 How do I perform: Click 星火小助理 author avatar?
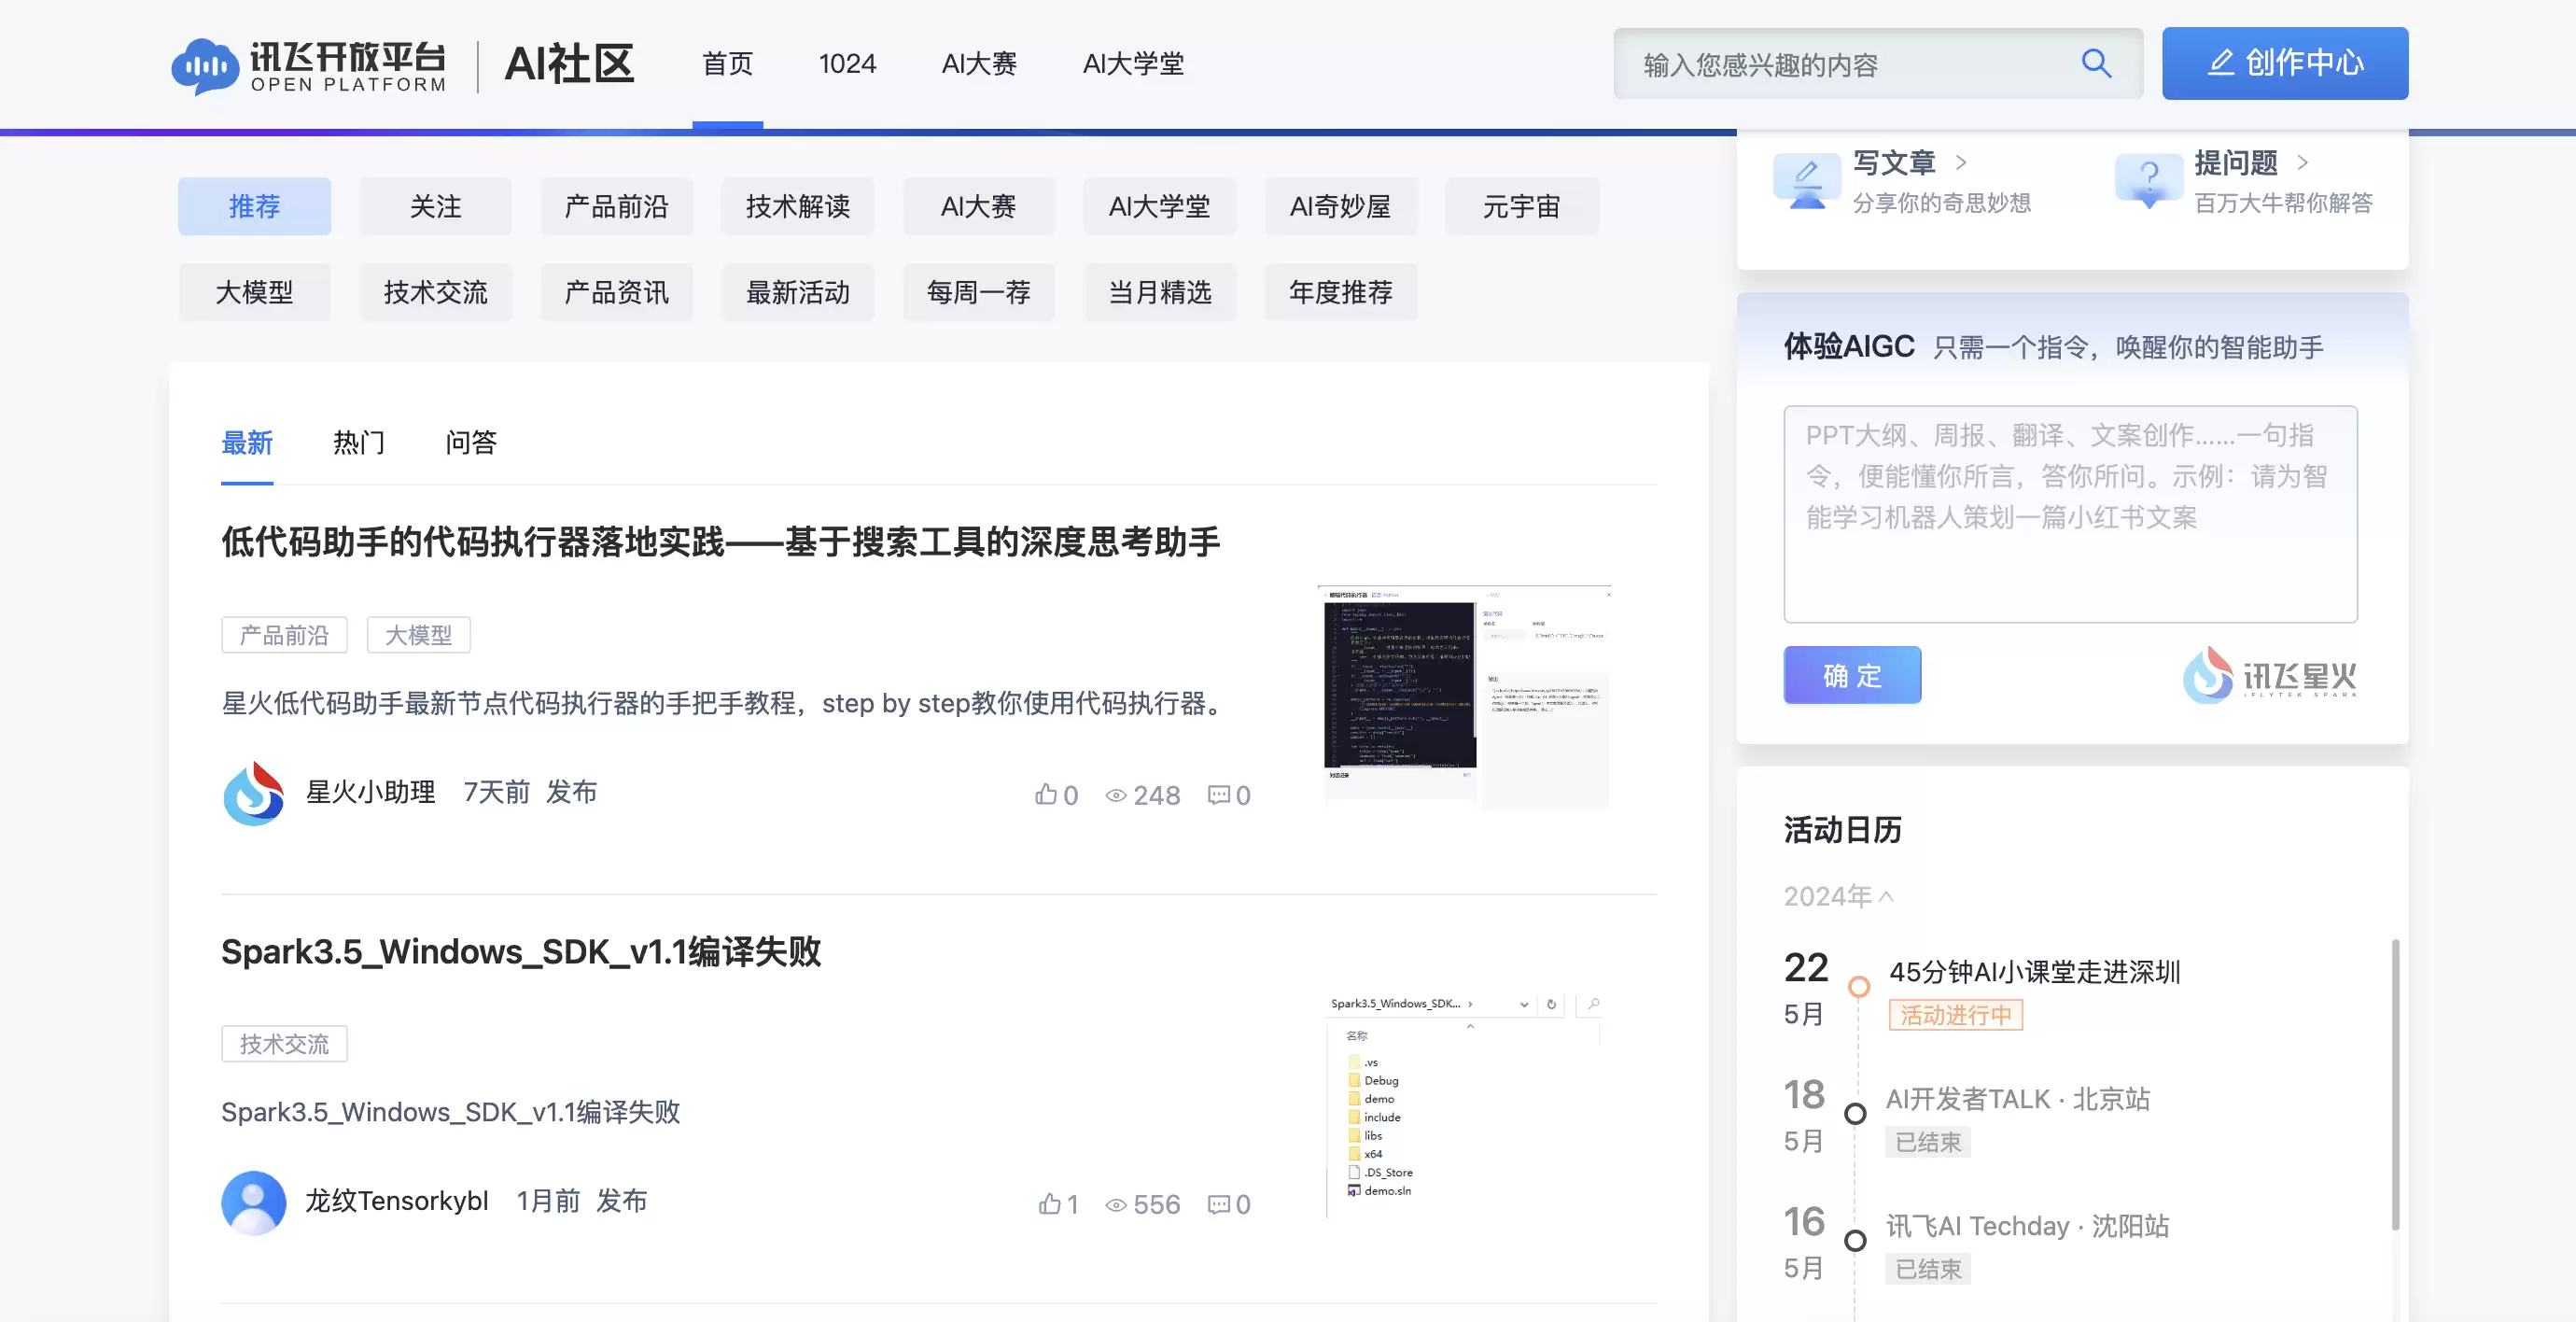(253, 793)
